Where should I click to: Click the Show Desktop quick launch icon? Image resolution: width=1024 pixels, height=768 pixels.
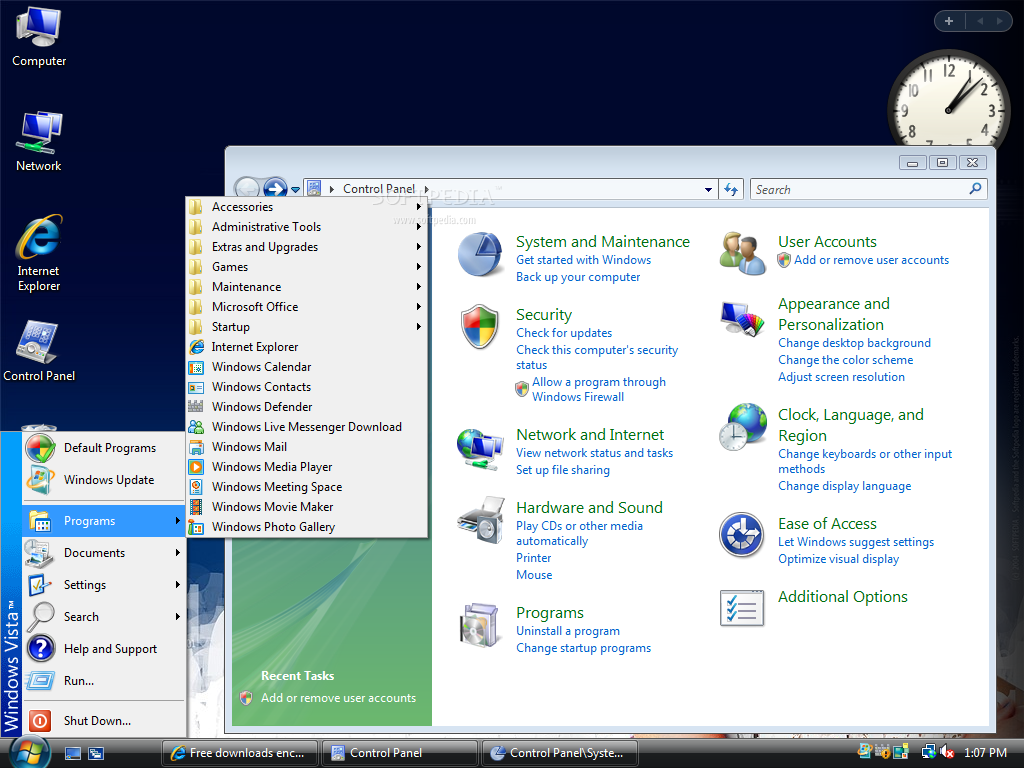72,754
